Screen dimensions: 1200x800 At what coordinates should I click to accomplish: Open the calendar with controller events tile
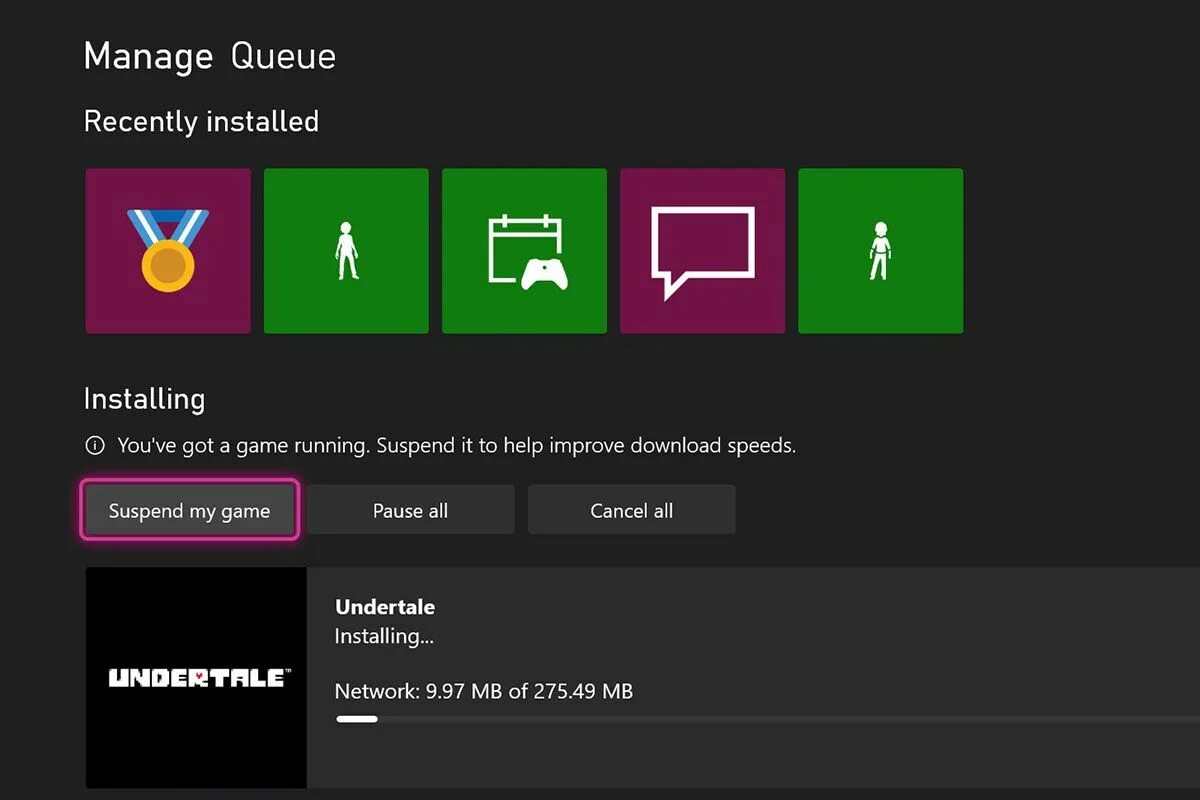tap(524, 251)
